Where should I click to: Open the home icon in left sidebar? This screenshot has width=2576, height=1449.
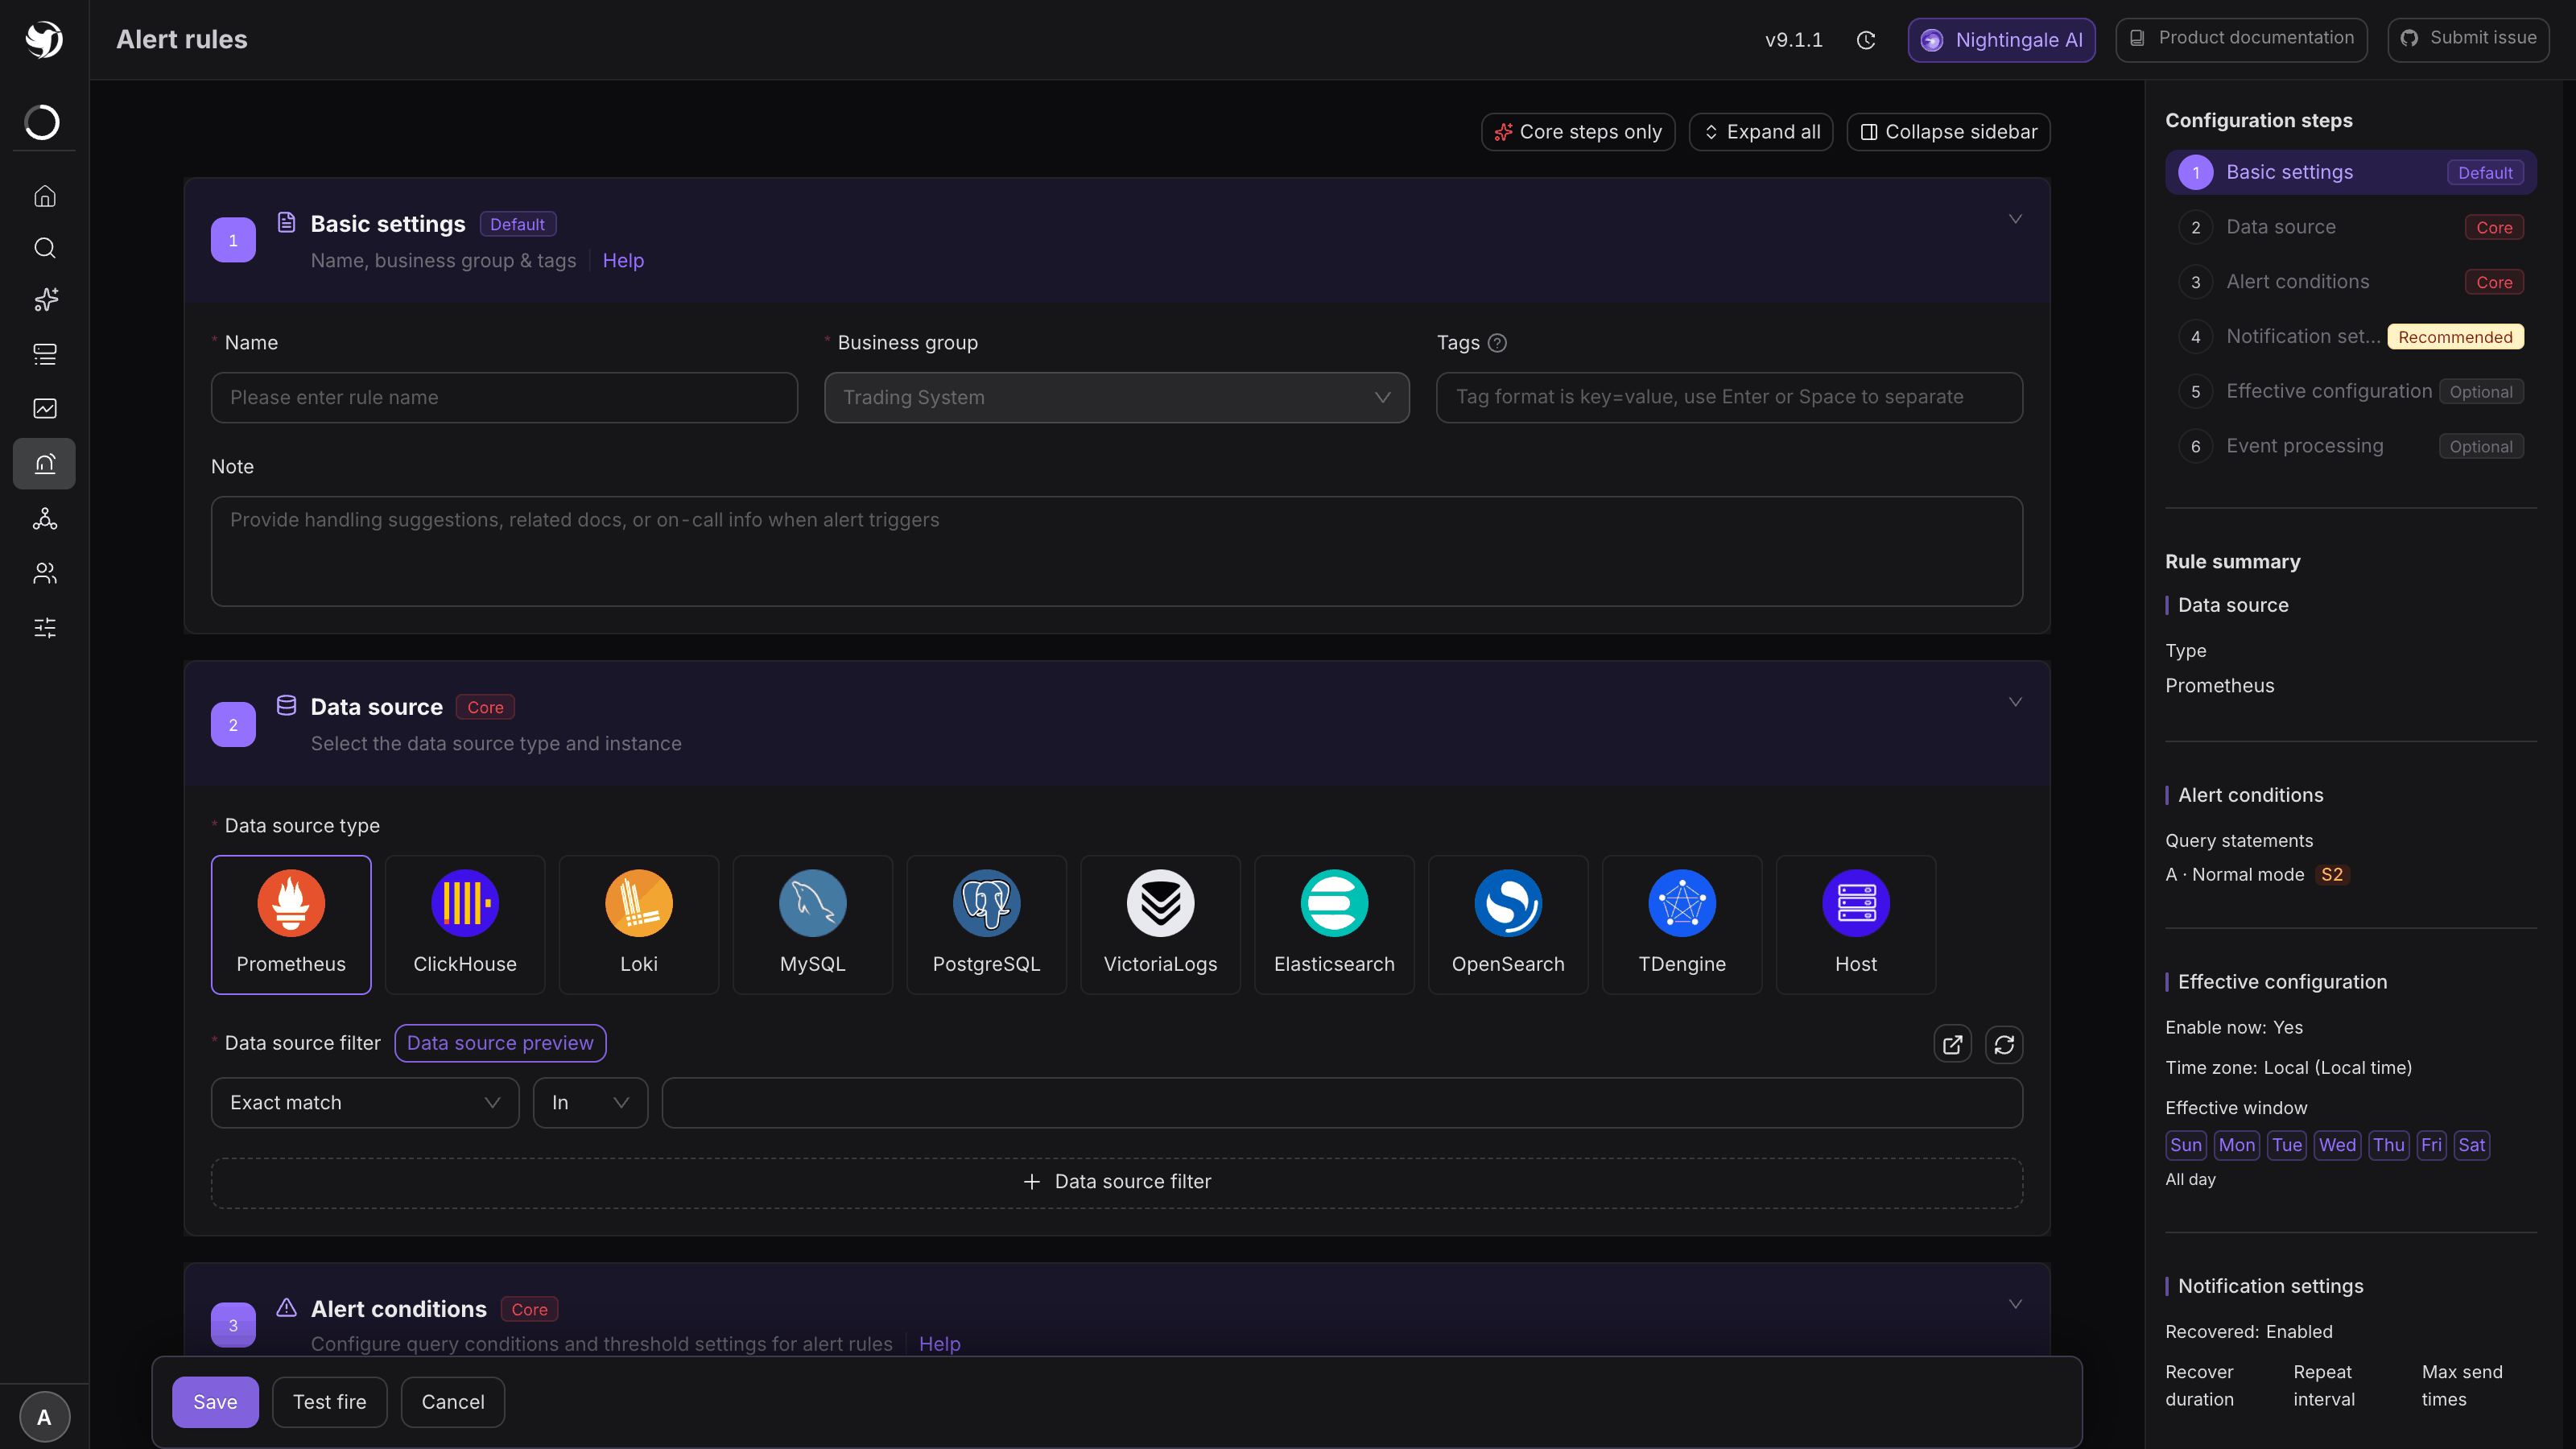(x=44, y=196)
